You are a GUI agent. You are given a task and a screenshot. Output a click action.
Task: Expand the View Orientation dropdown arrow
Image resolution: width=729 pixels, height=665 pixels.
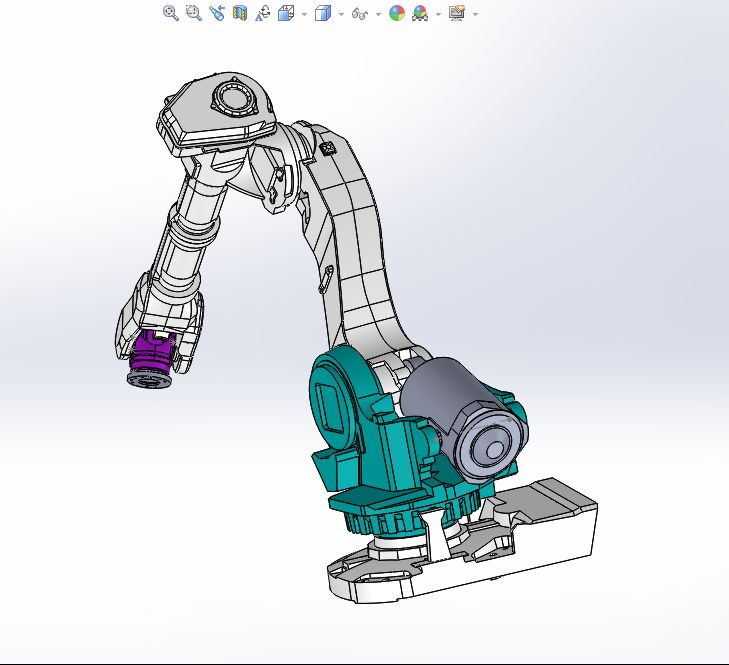pyautogui.click(x=305, y=14)
